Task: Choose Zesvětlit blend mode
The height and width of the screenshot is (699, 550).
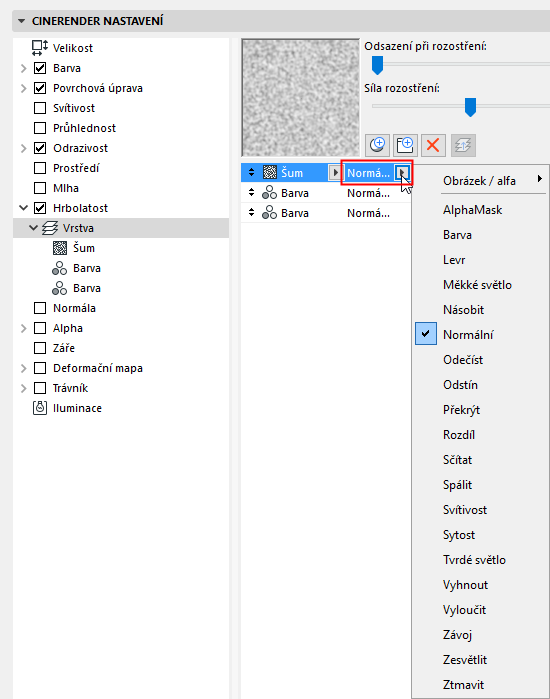Action: coord(480,659)
